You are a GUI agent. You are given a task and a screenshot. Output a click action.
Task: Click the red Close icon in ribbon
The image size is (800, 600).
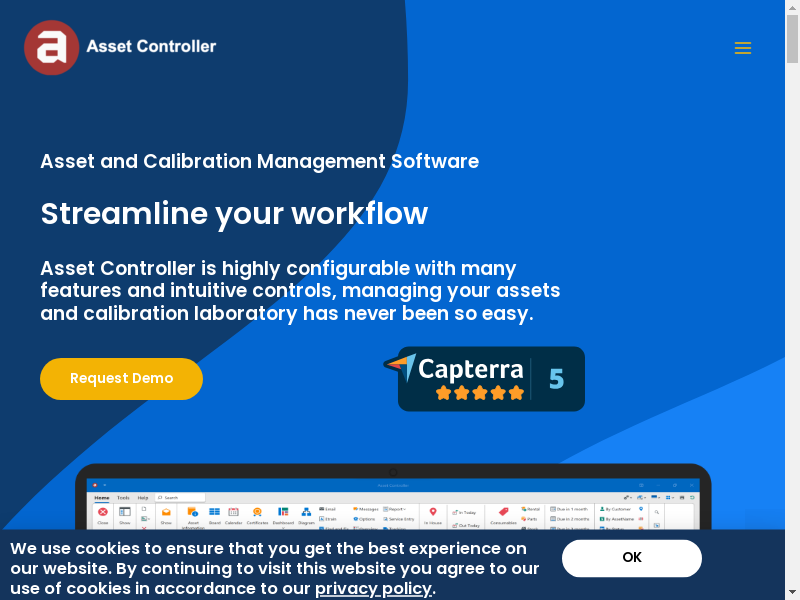(x=103, y=513)
